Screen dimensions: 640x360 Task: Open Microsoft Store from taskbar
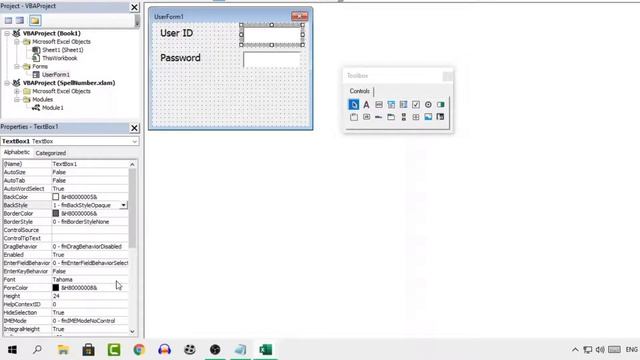88,349
